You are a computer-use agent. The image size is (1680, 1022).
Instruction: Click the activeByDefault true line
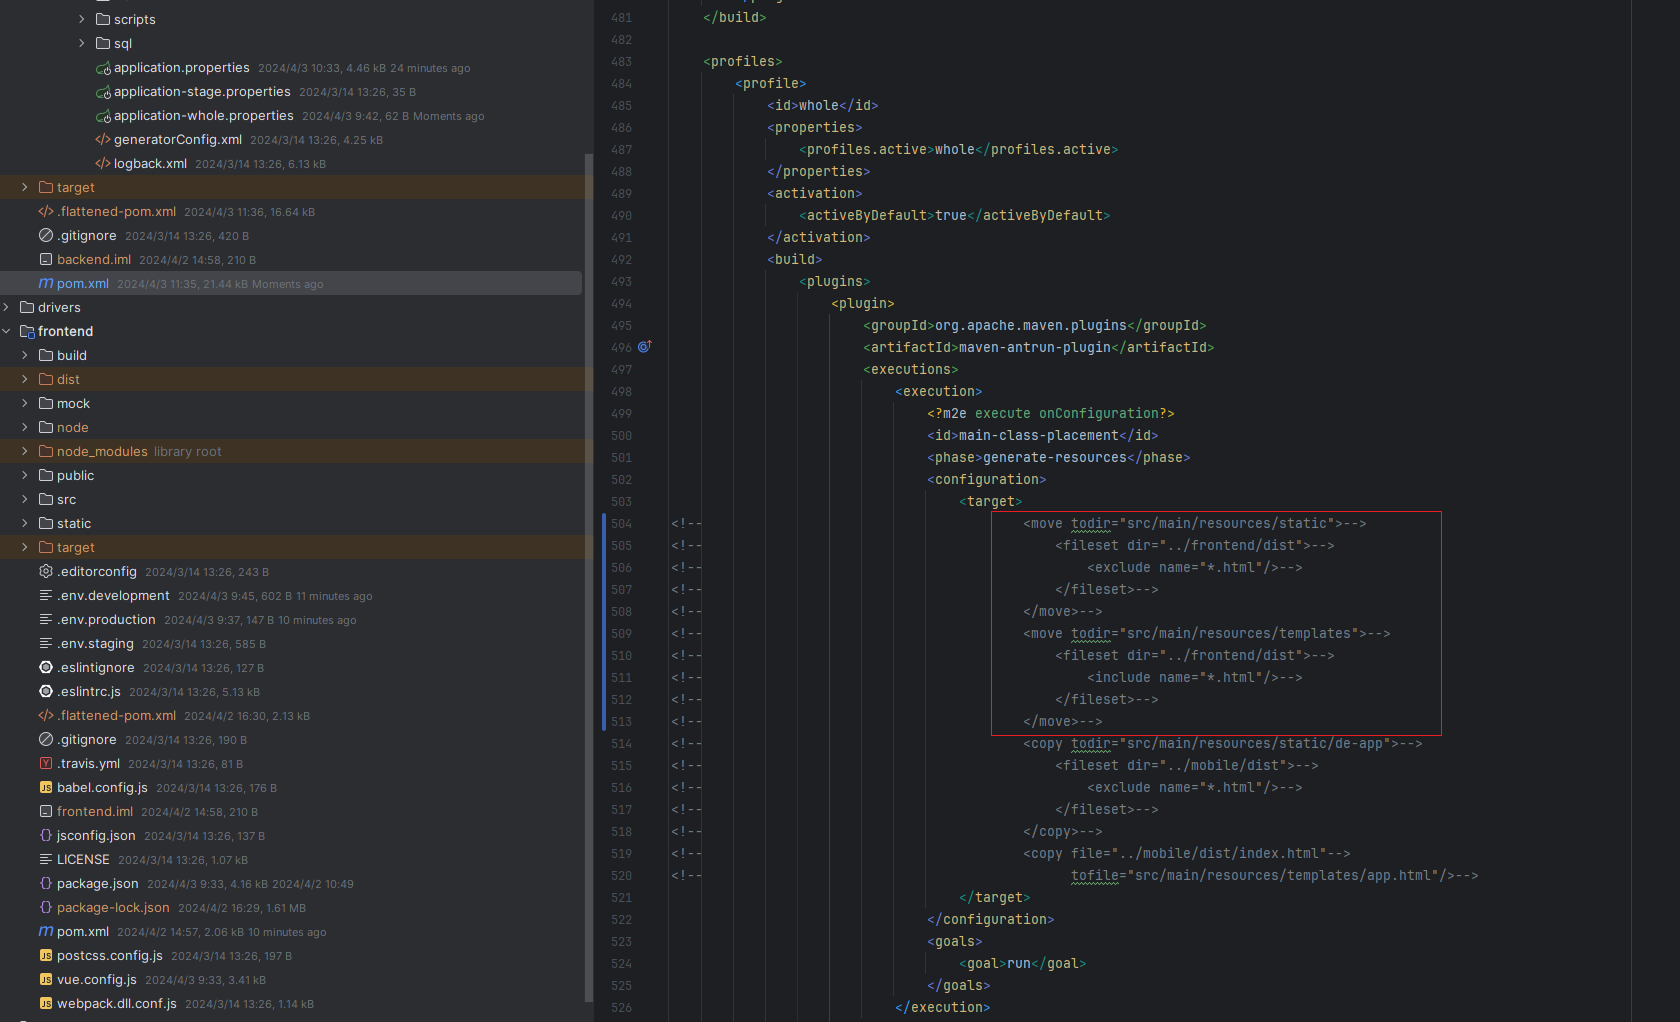point(954,215)
